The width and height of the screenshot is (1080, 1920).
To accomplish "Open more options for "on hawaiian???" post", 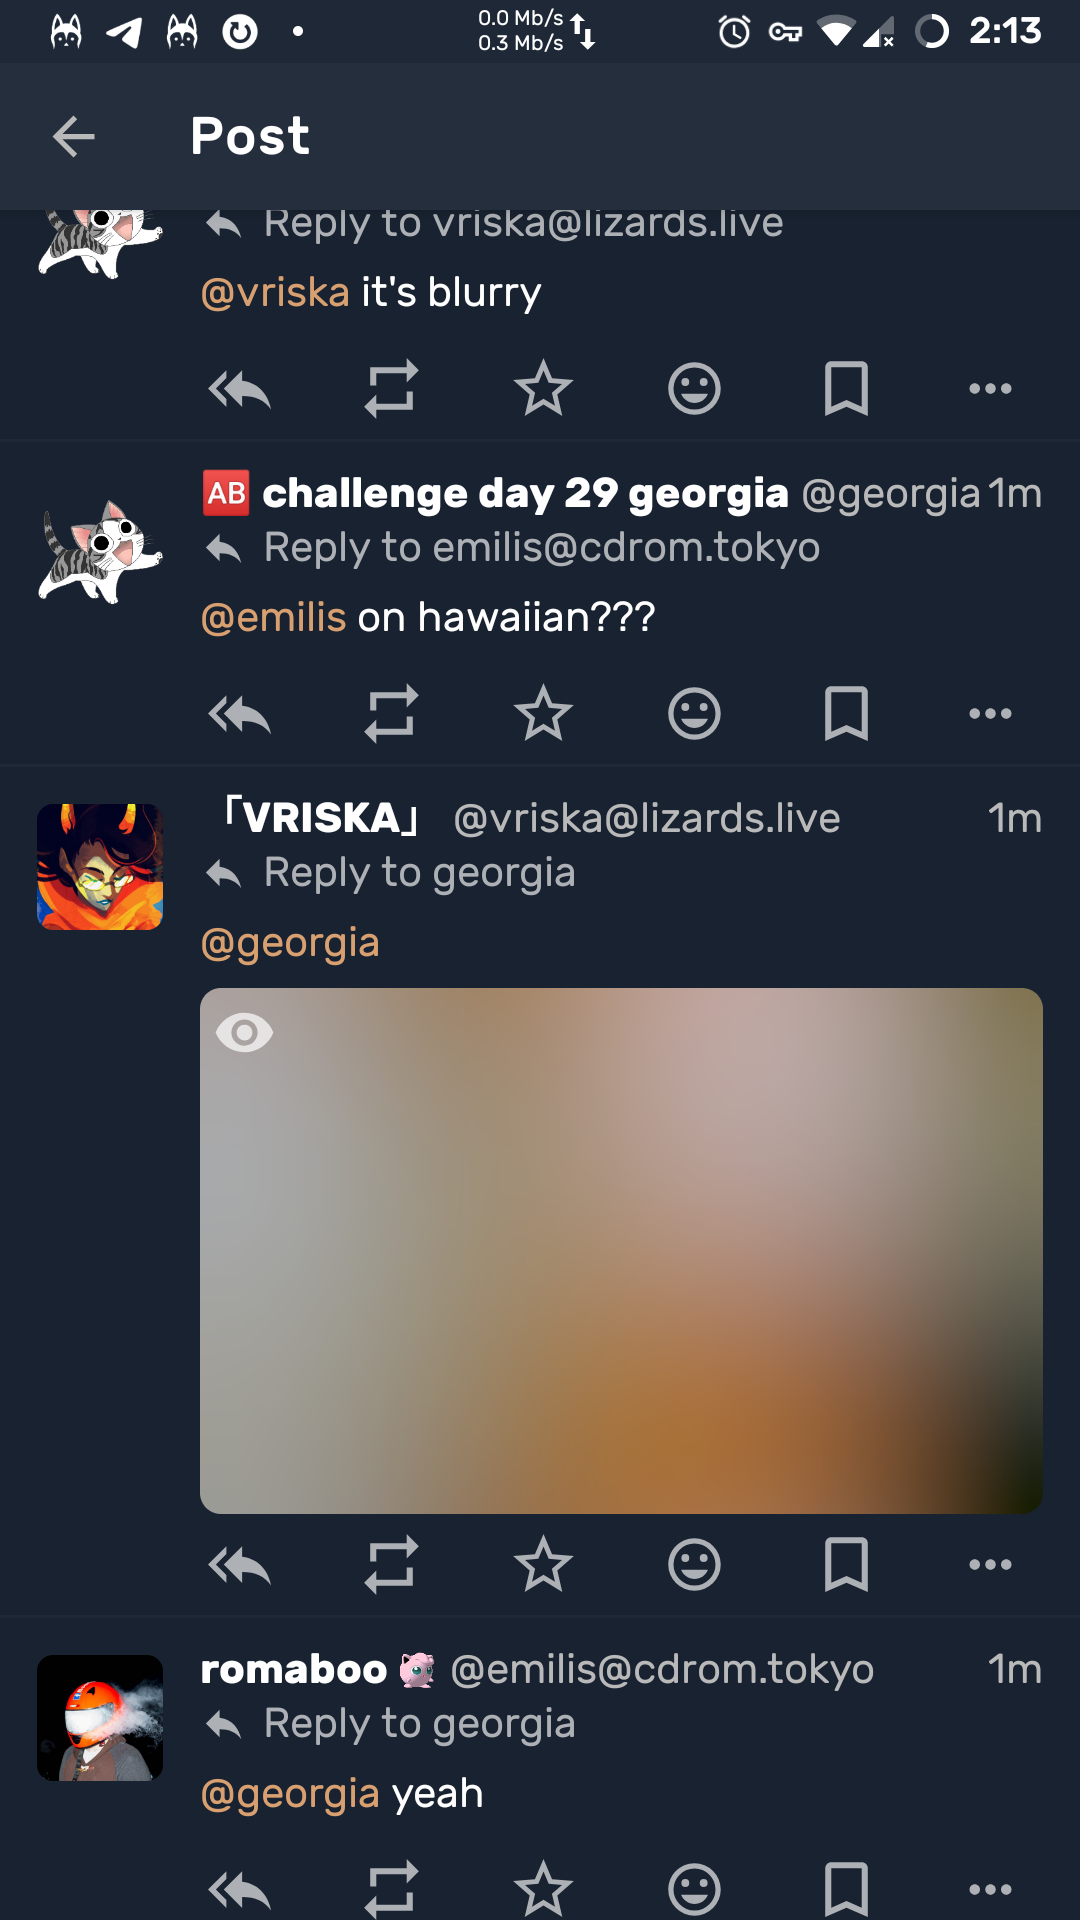I will click(990, 714).
